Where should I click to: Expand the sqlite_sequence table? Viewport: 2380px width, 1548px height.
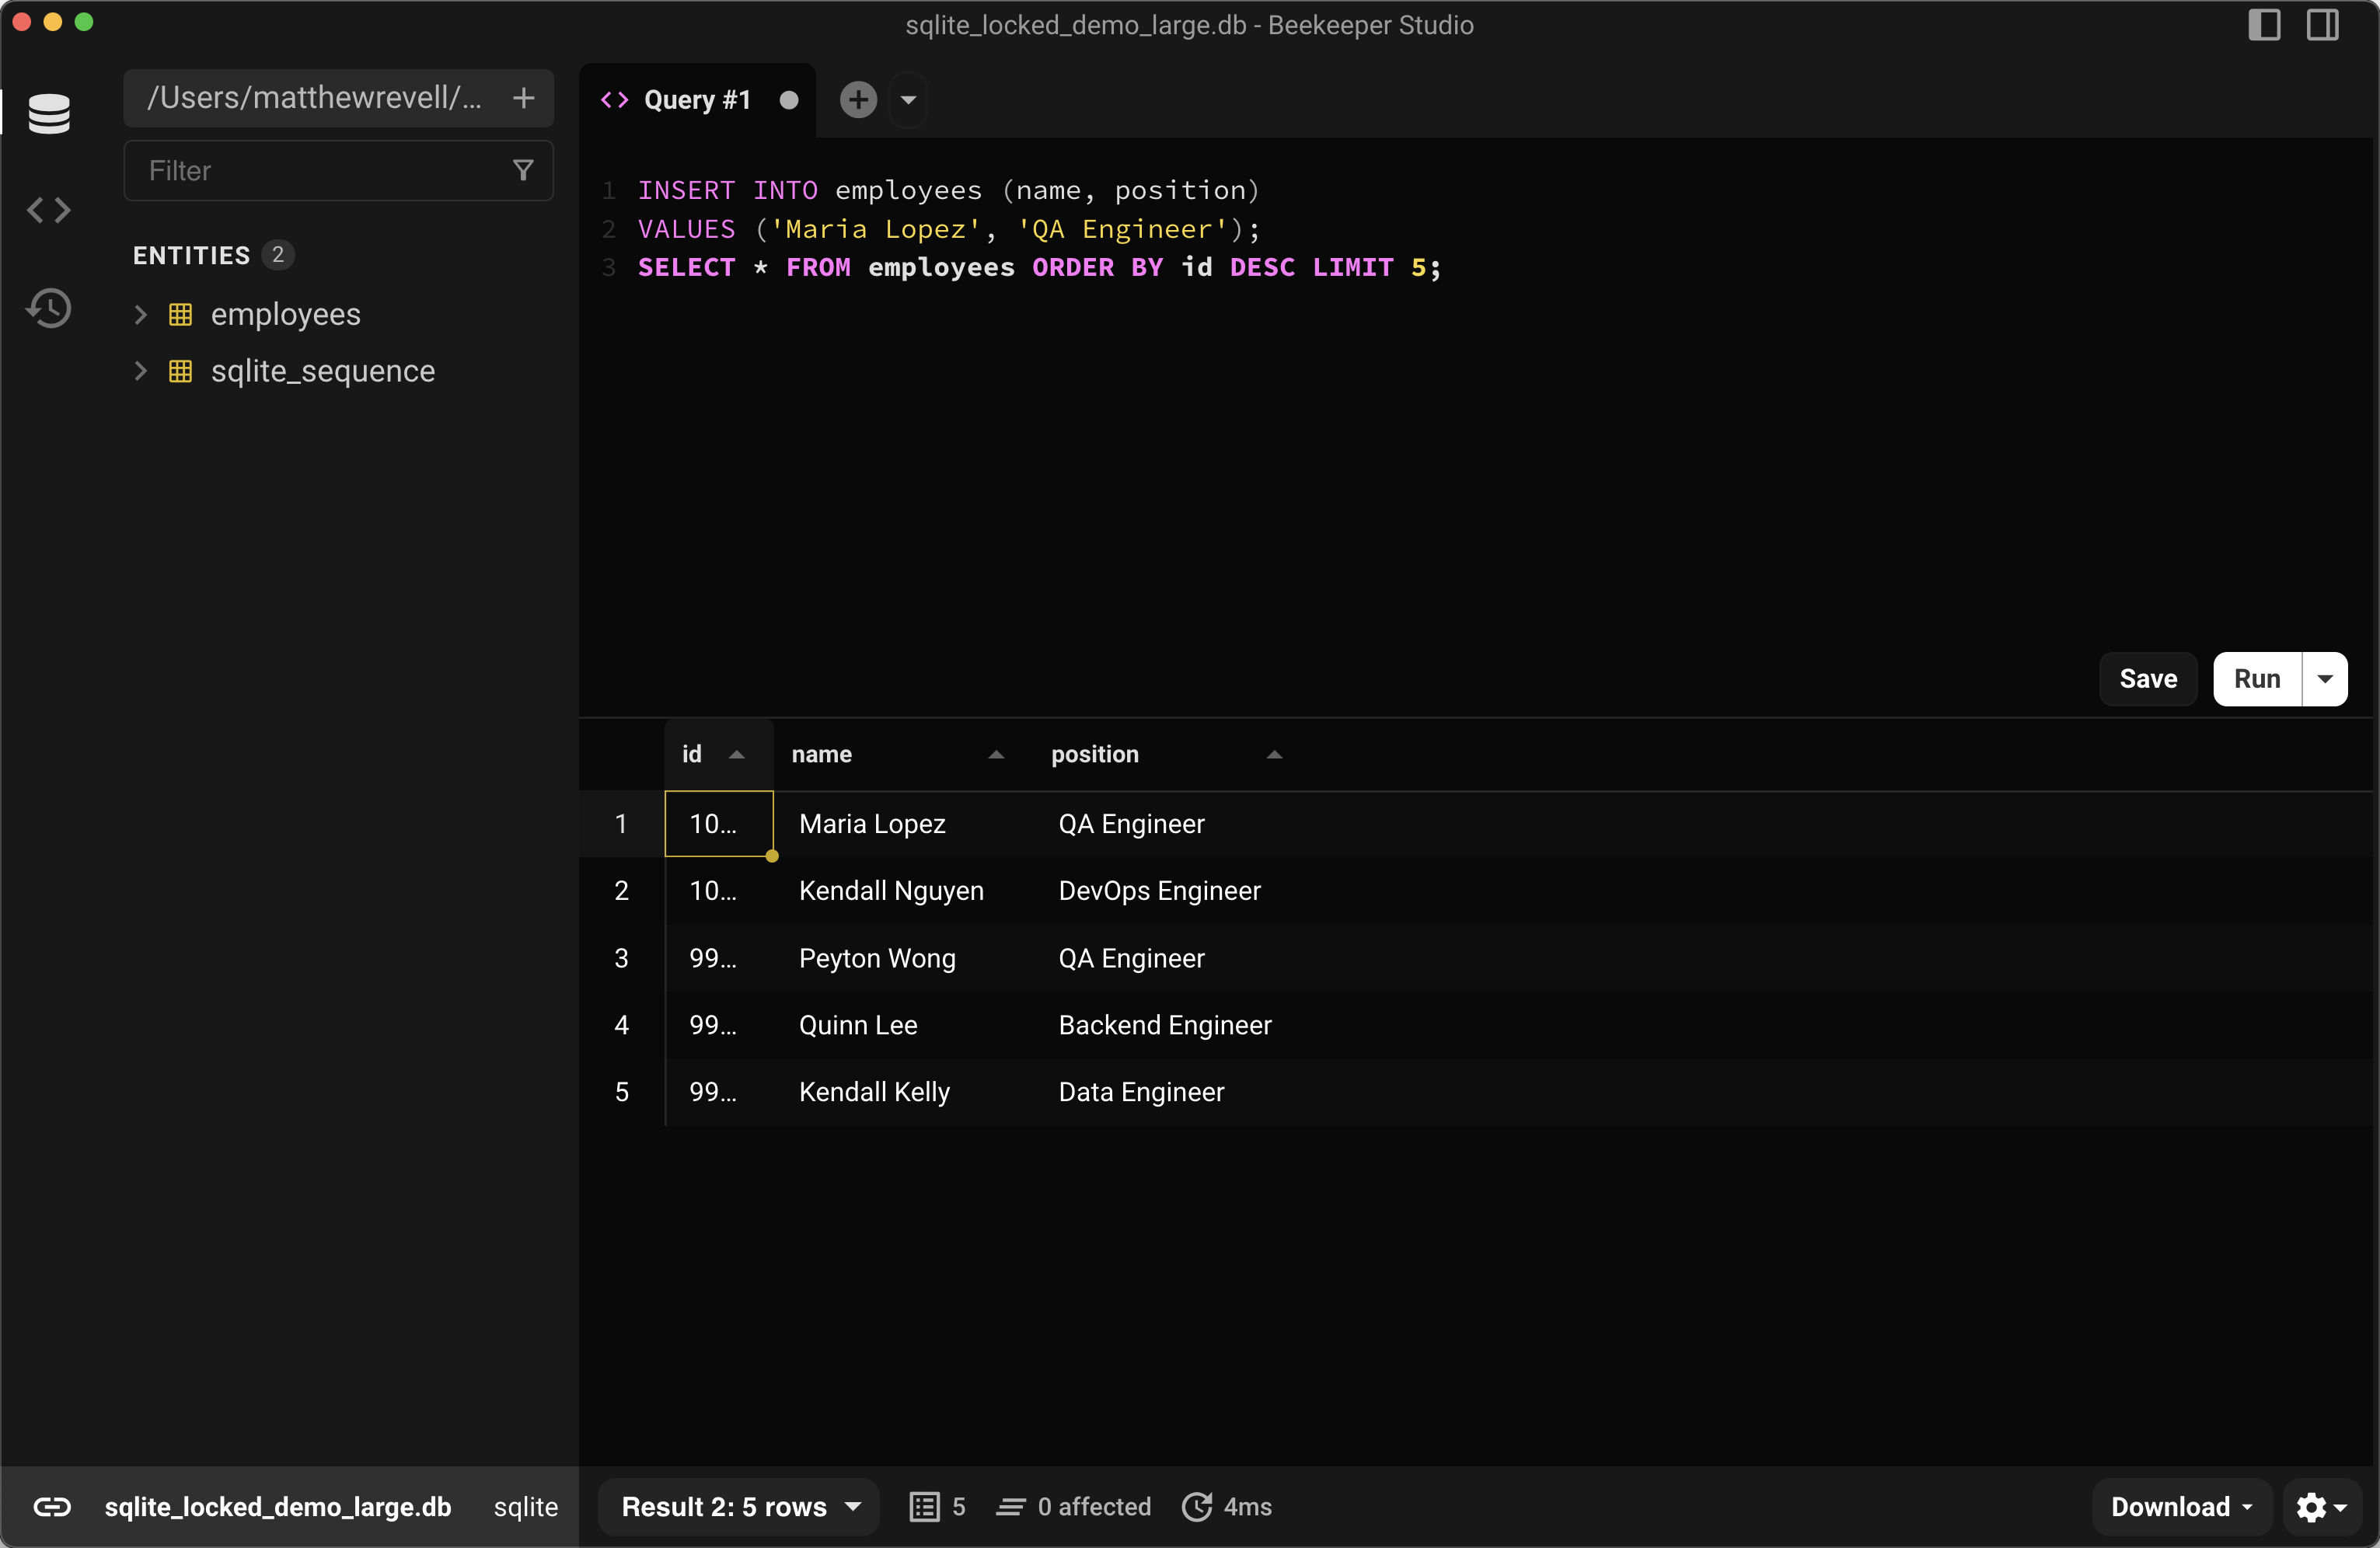(139, 371)
